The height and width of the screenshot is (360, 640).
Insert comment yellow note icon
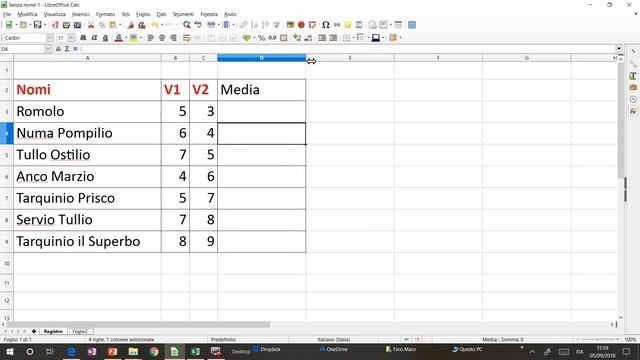(x=348, y=25)
